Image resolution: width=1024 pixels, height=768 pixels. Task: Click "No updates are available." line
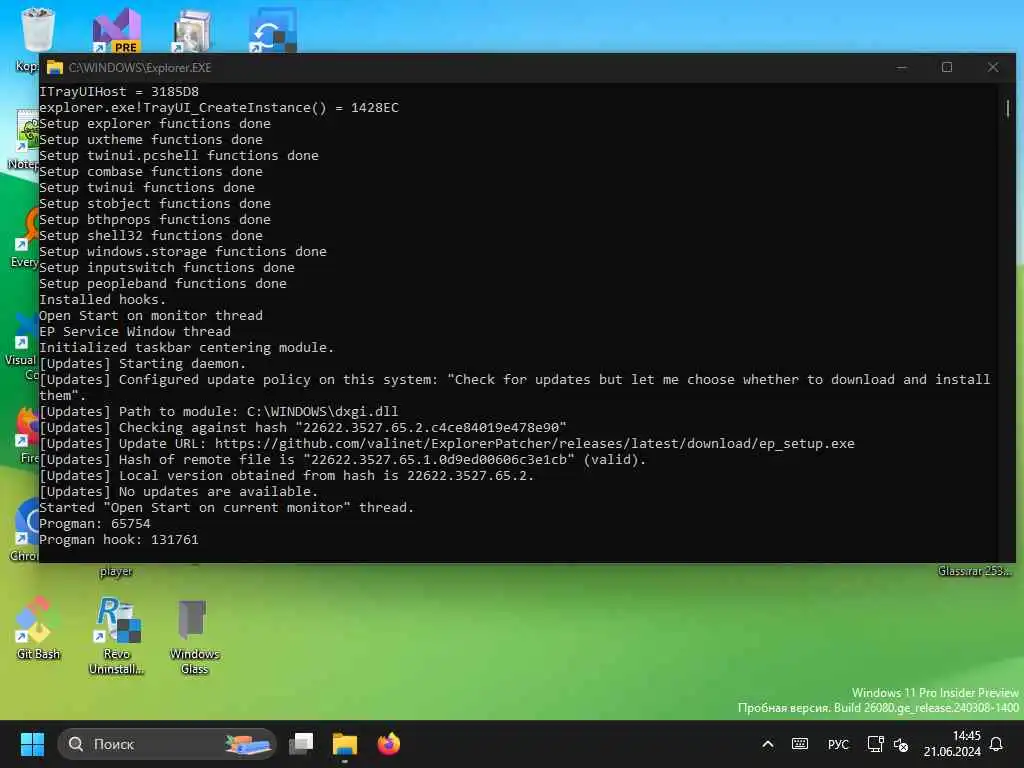click(179, 491)
